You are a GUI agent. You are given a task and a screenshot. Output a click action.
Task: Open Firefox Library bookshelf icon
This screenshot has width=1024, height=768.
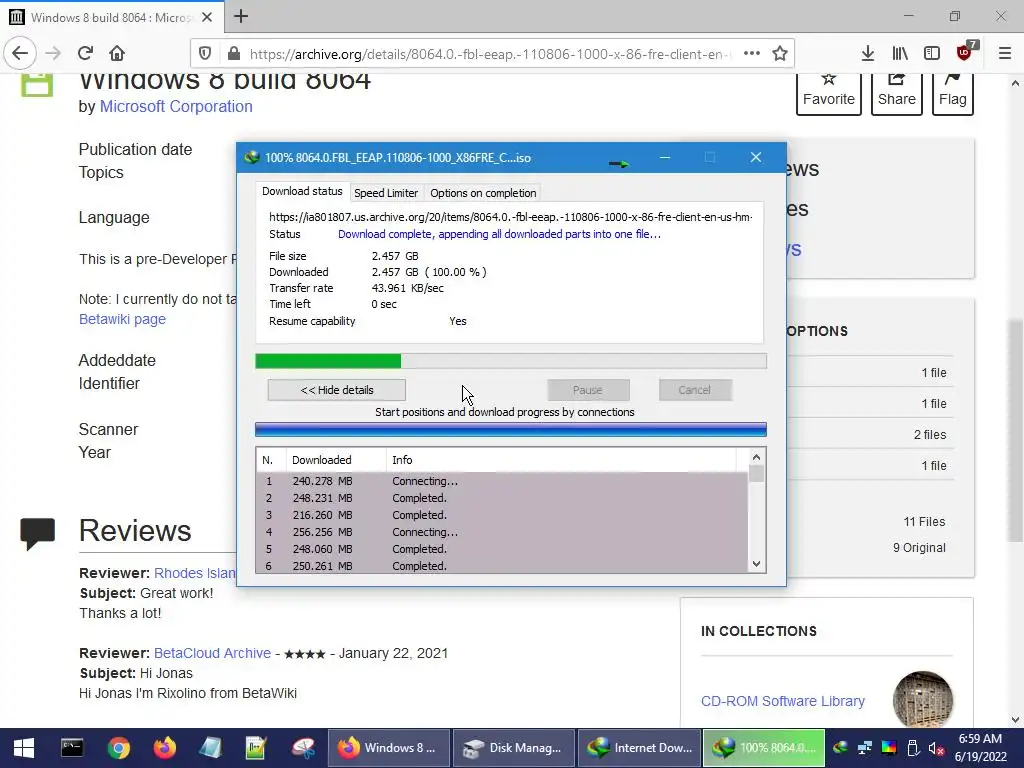pyautogui.click(x=900, y=54)
